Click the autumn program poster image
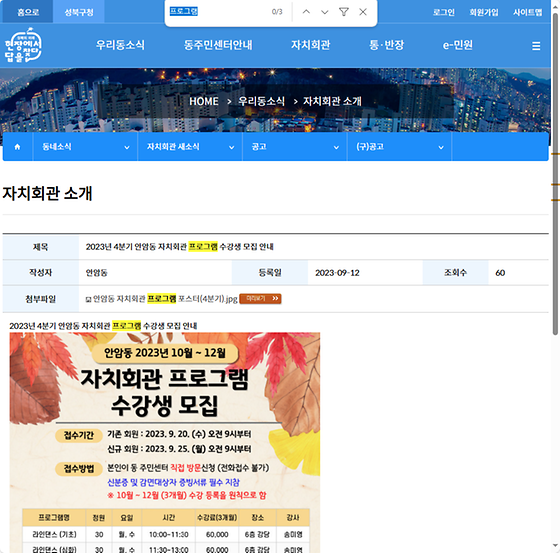Viewport: 560px width, 553px height. (x=165, y=443)
